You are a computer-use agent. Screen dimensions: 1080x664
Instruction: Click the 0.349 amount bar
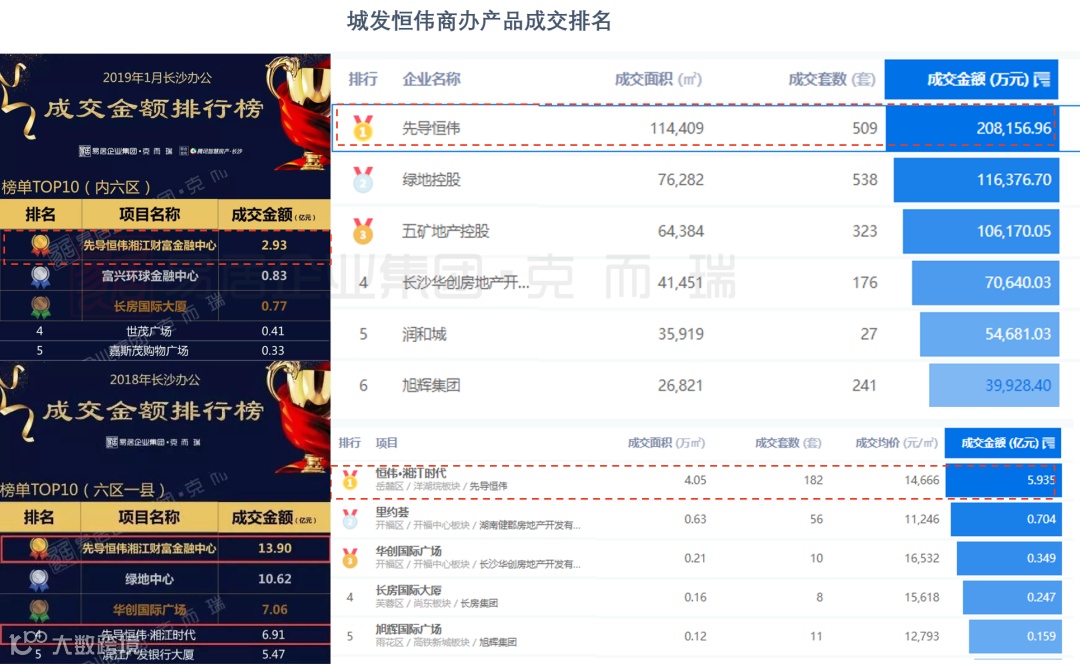pyautogui.click(x=1008, y=559)
